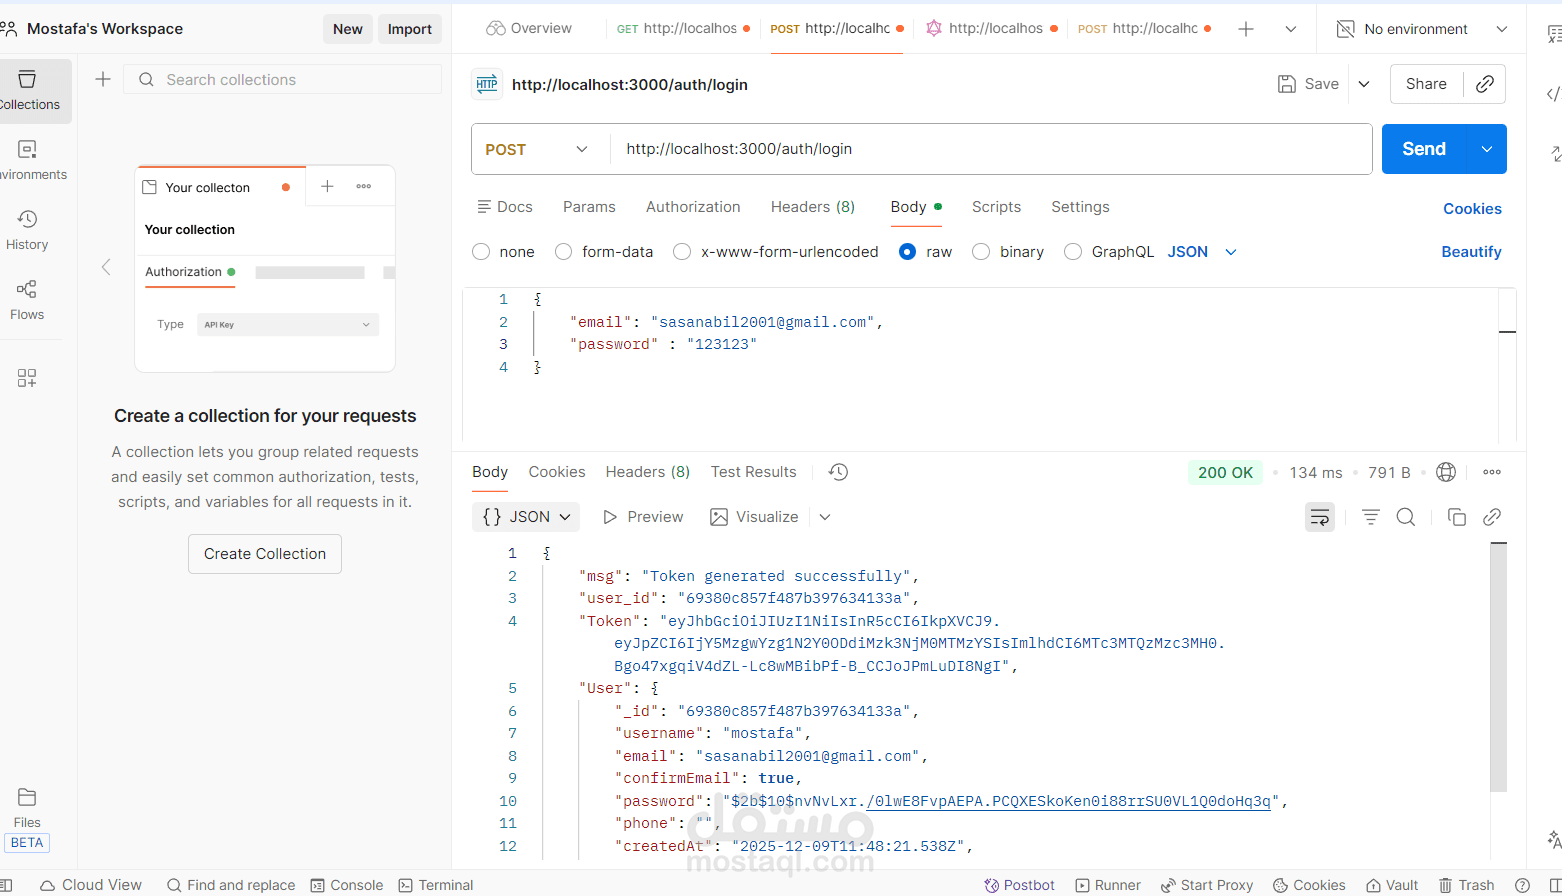Click the Create Collection button
Image resolution: width=1562 pixels, height=896 pixels.
[x=265, y=554]
